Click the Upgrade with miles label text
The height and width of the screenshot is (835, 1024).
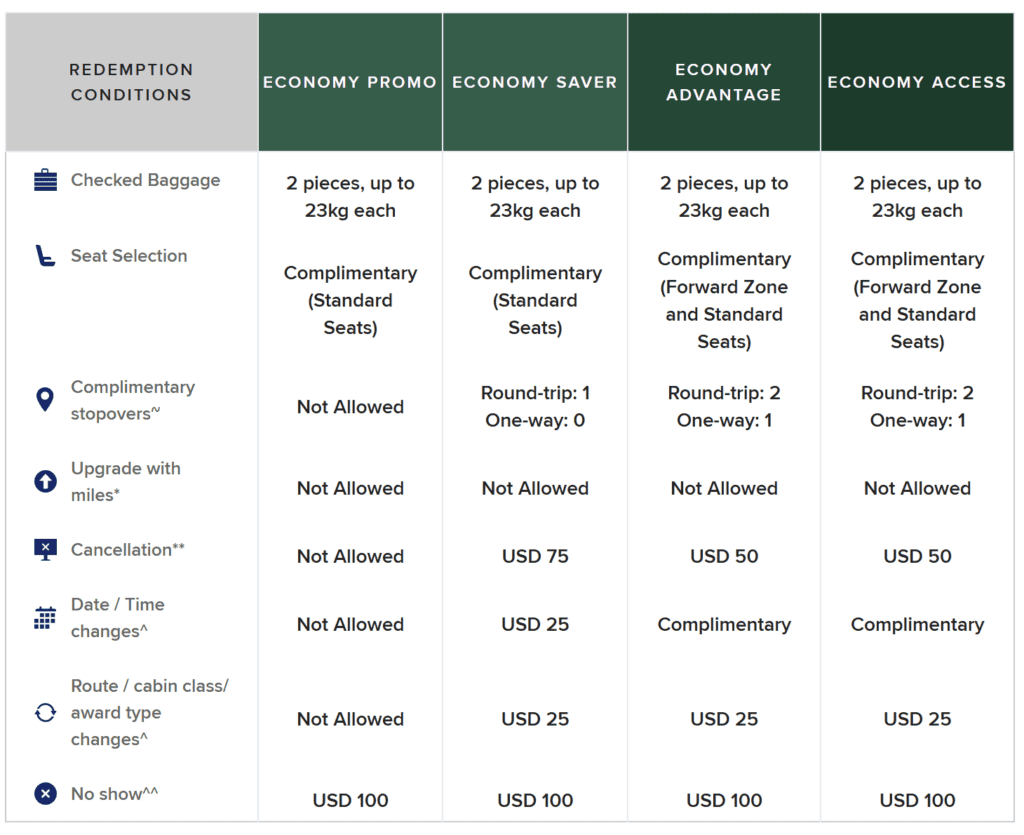(x=125, y=481)
